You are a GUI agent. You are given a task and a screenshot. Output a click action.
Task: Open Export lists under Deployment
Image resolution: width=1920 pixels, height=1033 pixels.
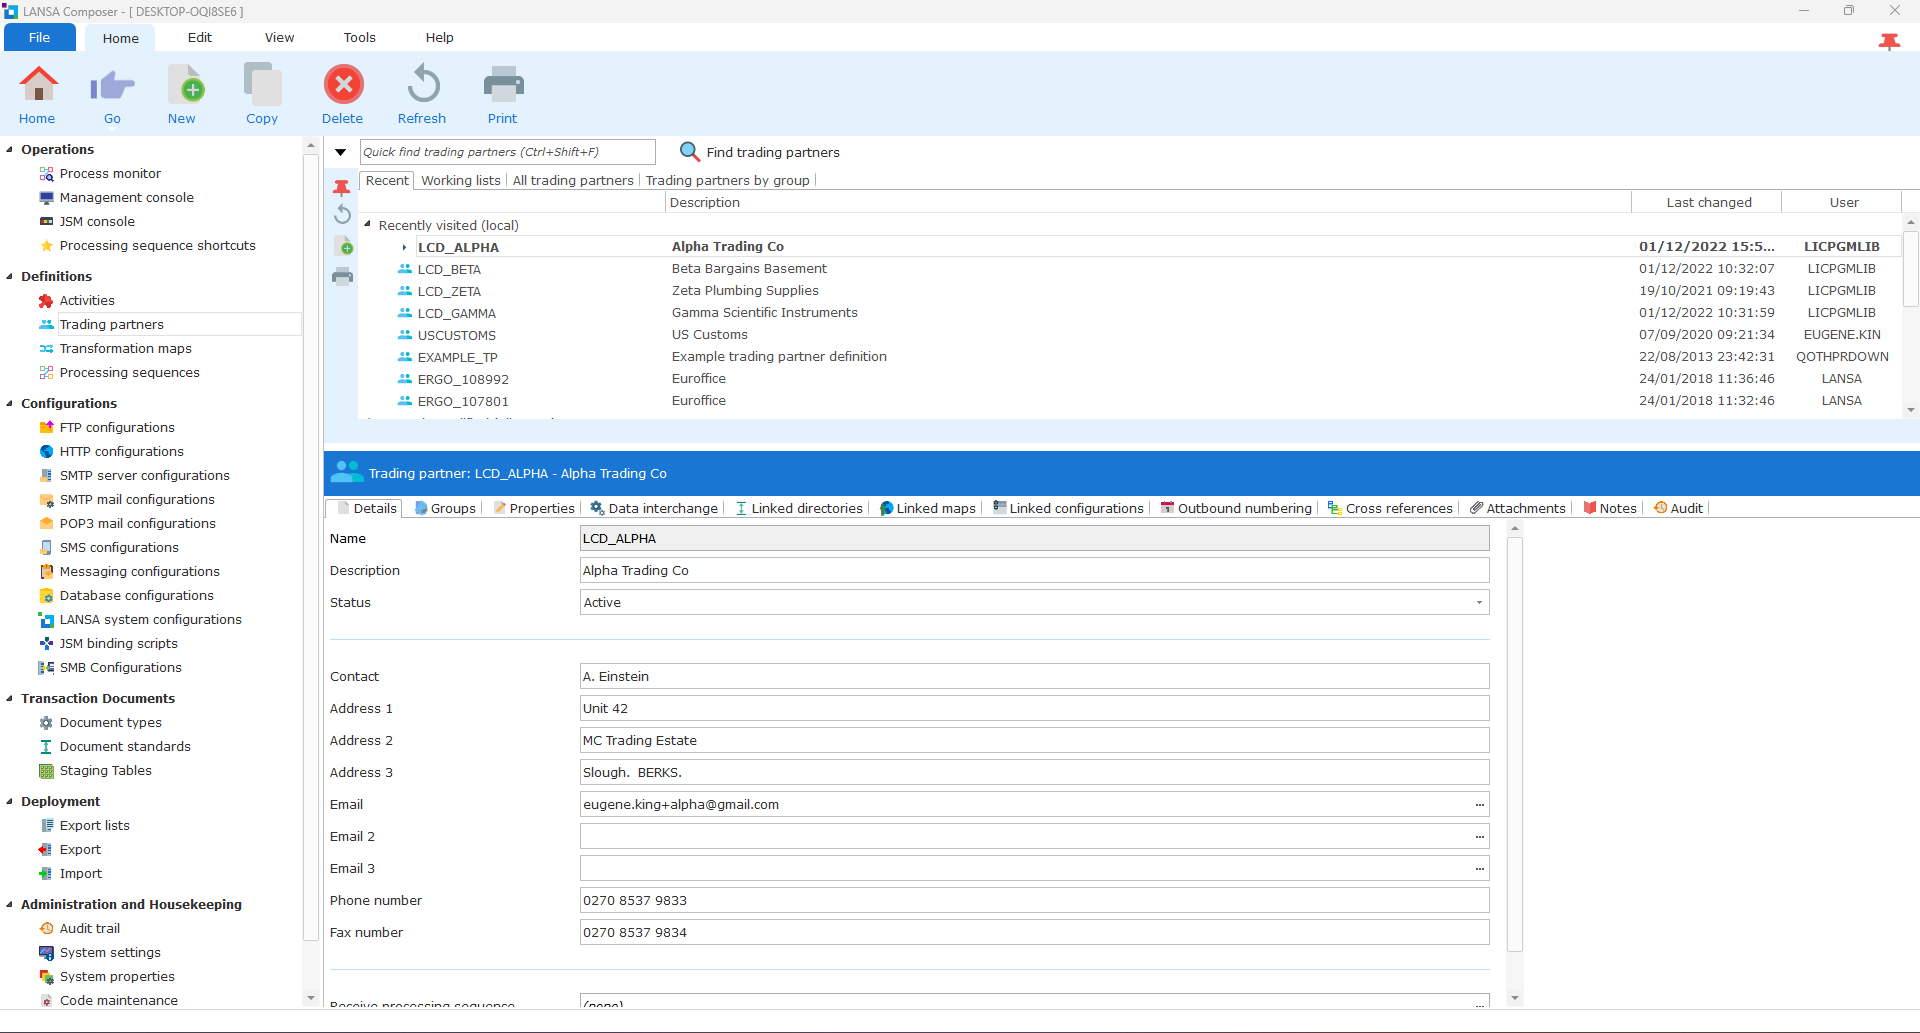click(x=94, y=826)
